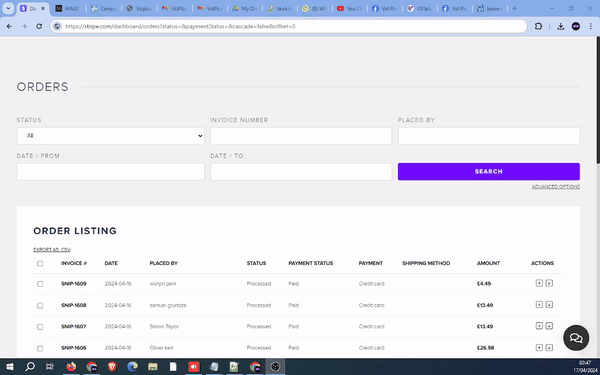The image size is (600, 375).
Task: Open the tab search chevron in Chrome
Action: pyautogui.click(x=8, y=8)
